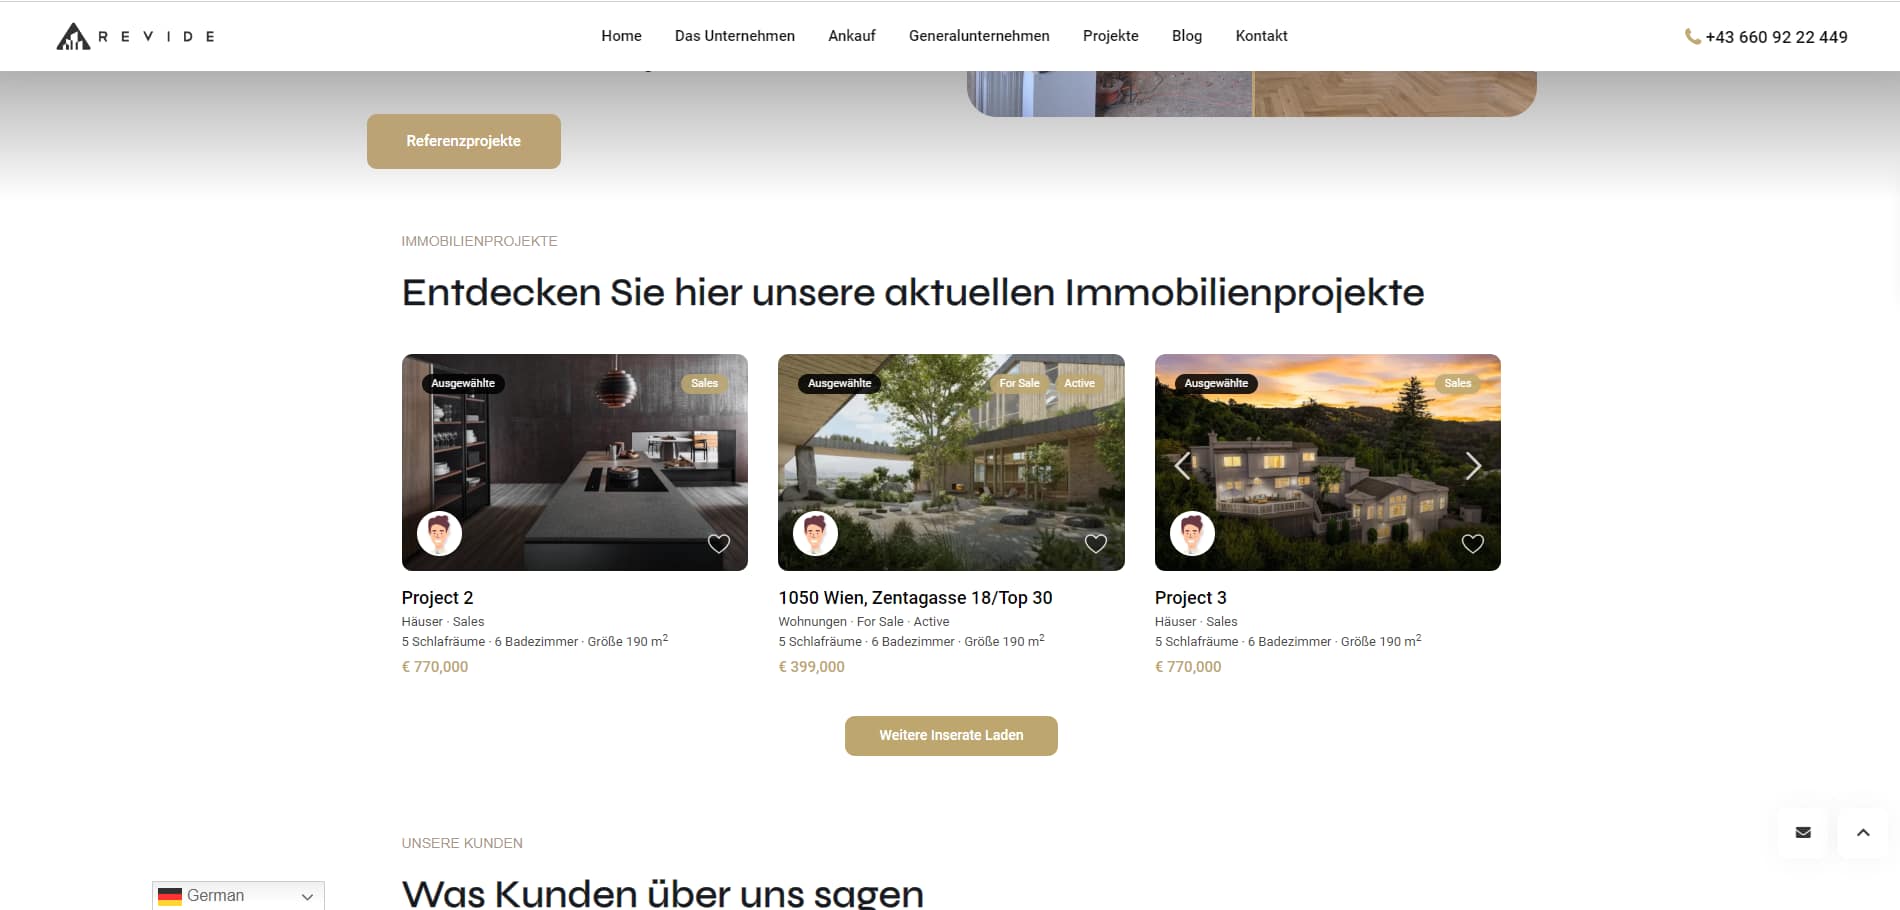Click Weitere Inserate Laden button
This screenshot has width=1900, height=910.
(x=951, y=736)
